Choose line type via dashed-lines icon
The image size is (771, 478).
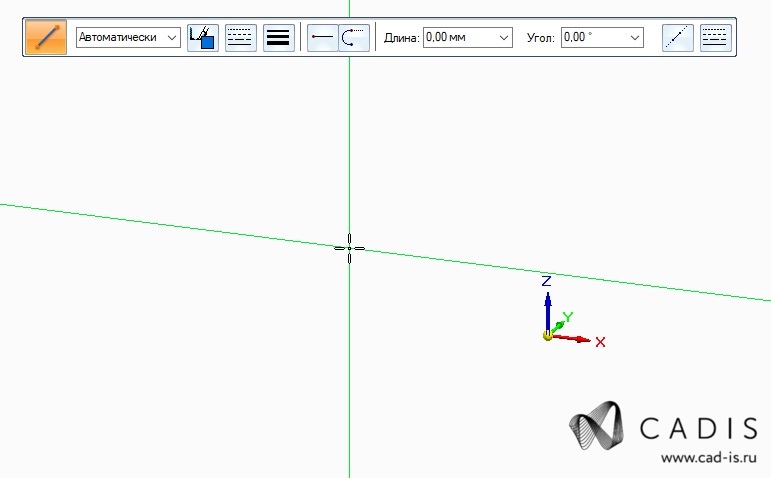pos(240,37)
